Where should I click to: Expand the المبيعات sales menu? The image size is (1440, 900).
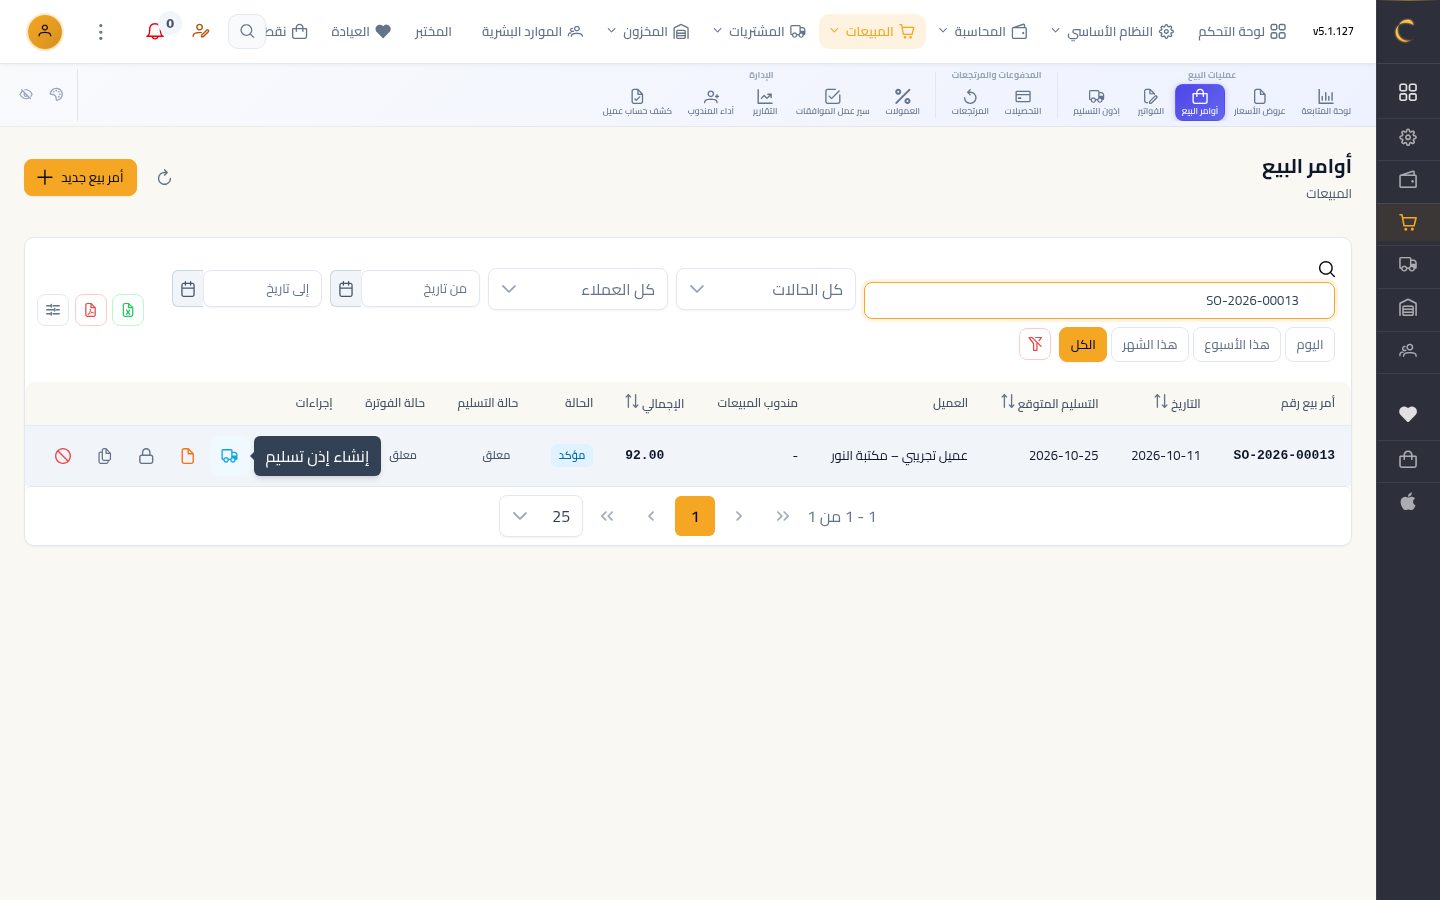click(x=872, y=32)
